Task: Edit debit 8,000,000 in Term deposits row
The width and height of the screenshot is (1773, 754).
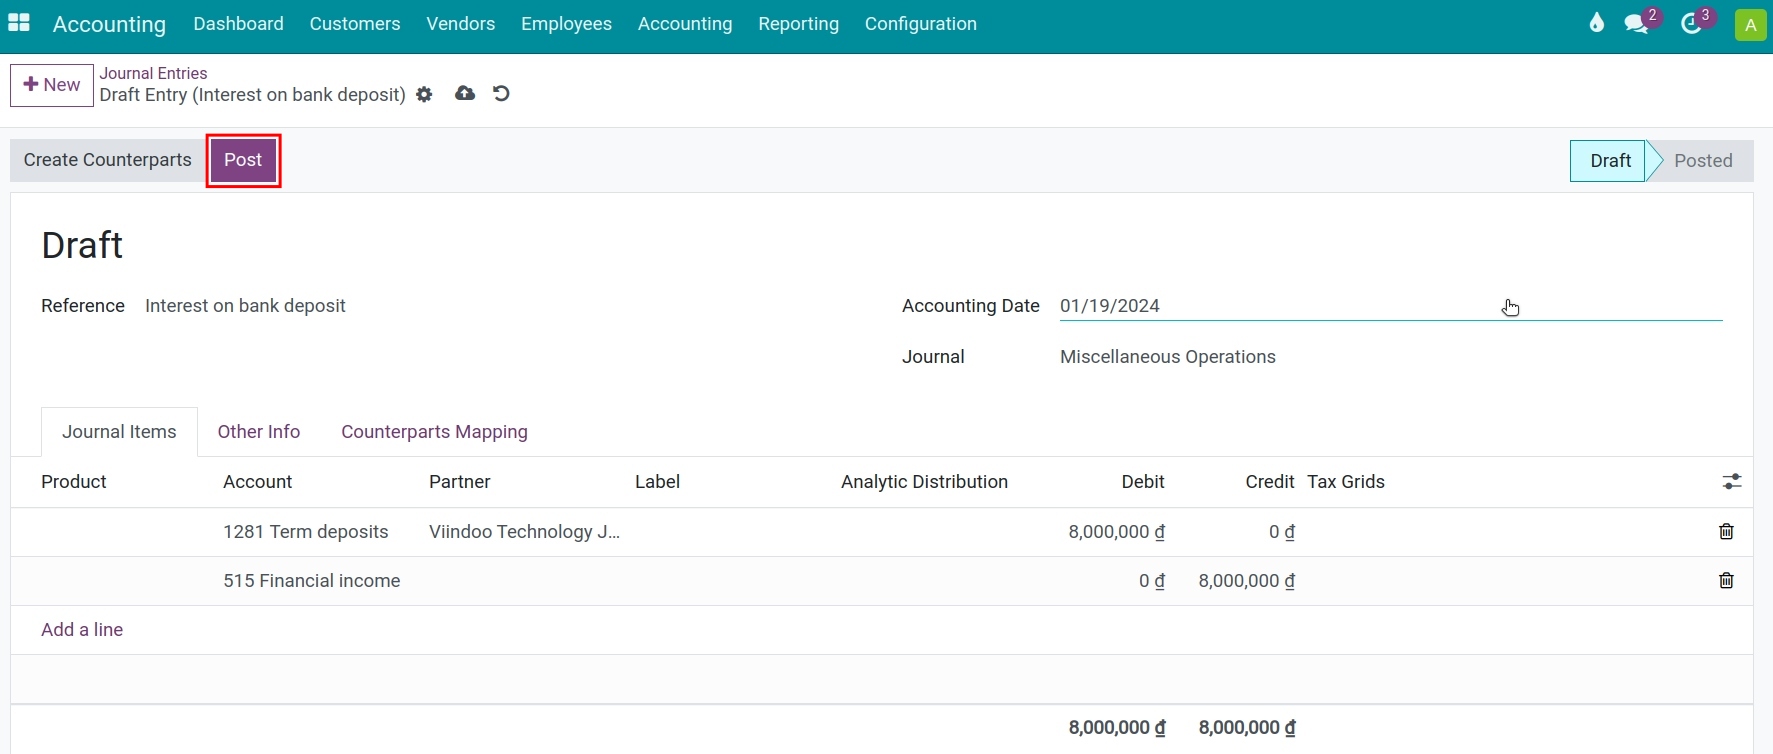Action: pos(1116,532)
